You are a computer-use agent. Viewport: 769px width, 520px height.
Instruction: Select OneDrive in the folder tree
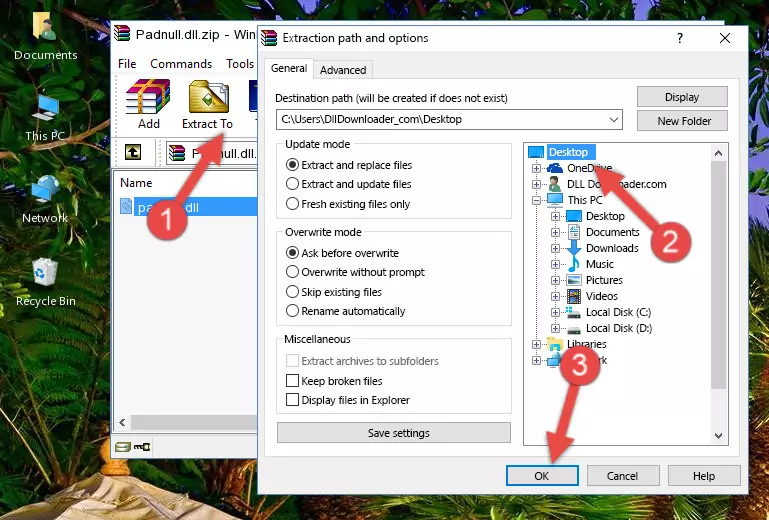[x=589, y=168]
